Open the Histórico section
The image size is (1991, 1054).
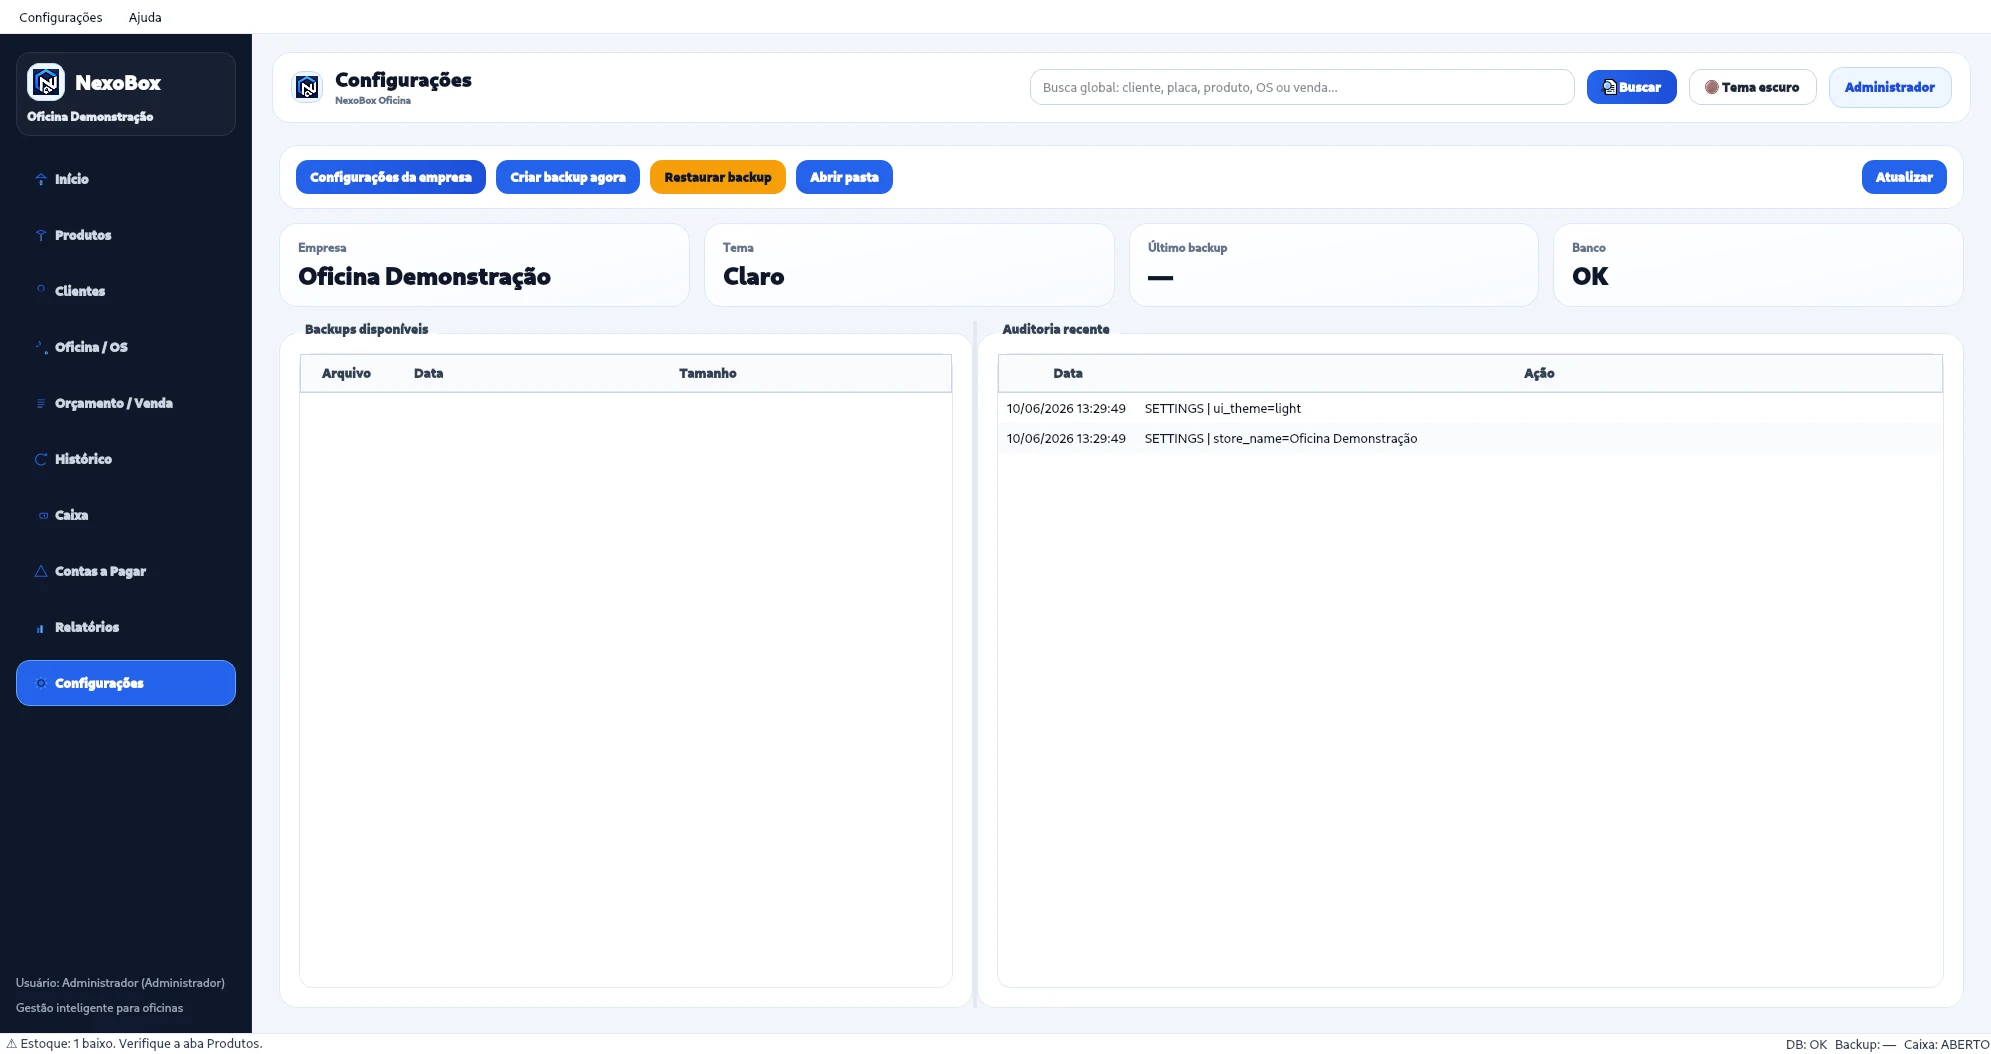point(126,459)
